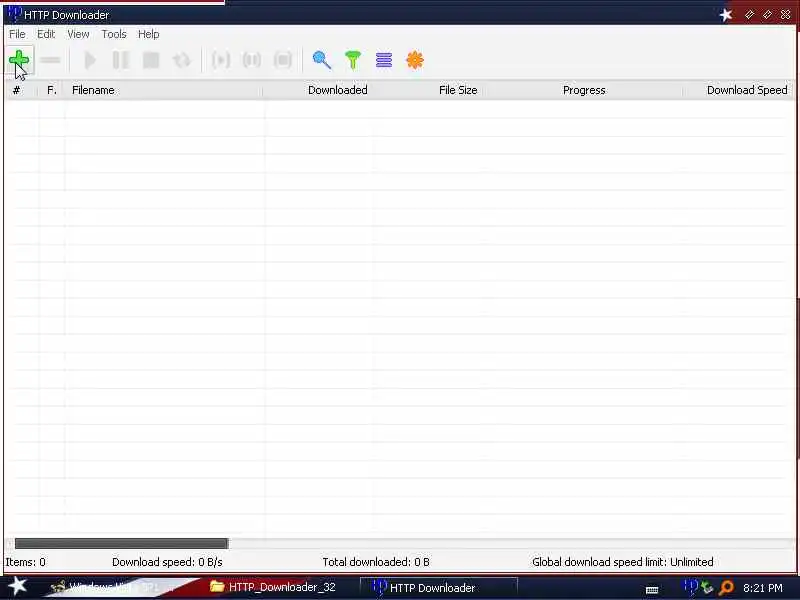Open the File menu
Viewport: 800px width, 600px height.
point(17,34)
